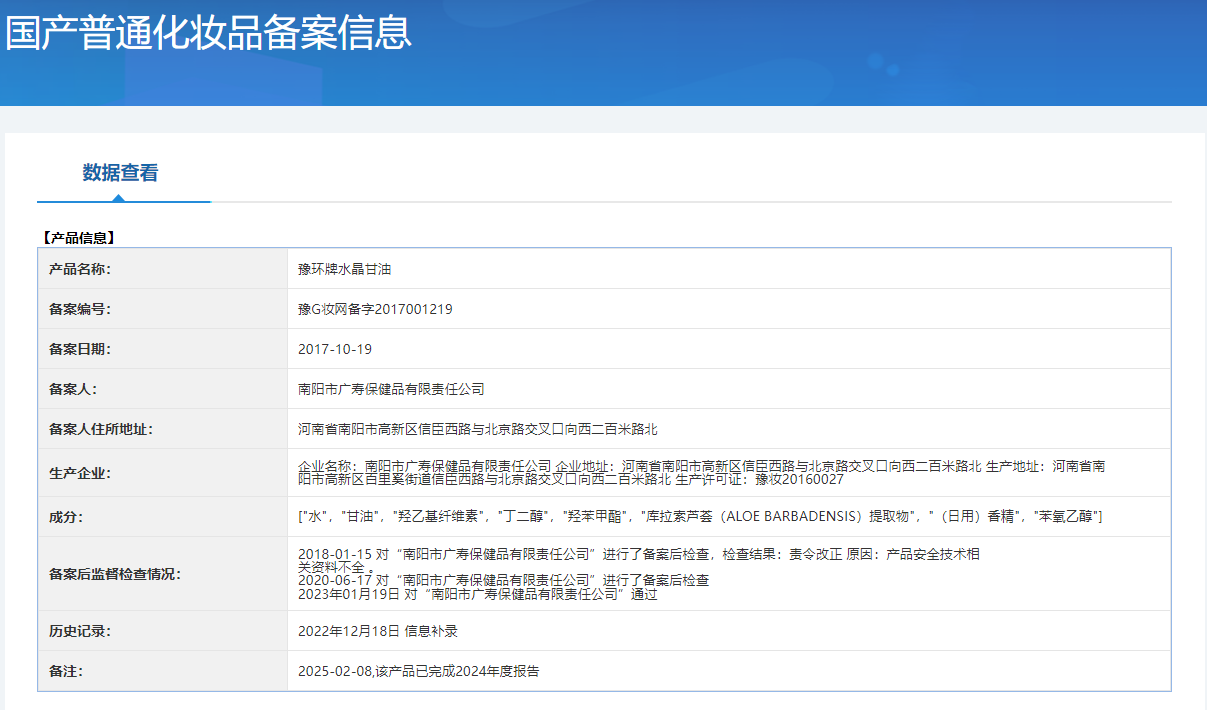This screenshot has height=710, width=1207.
Task: Click the 国产普通化妆品备案信息 page title
Action: 208,32
